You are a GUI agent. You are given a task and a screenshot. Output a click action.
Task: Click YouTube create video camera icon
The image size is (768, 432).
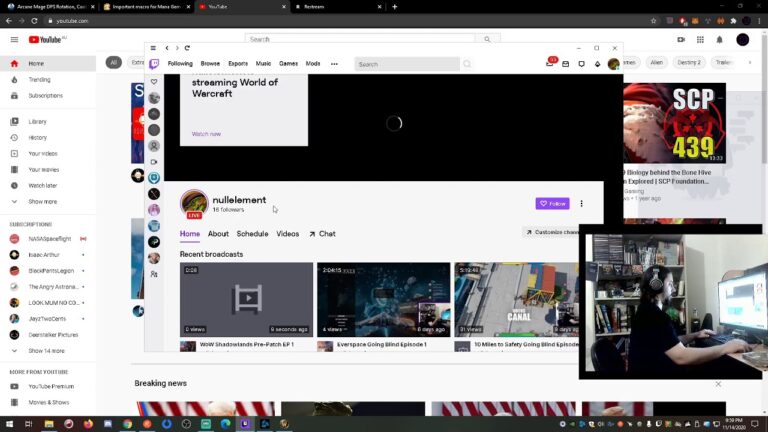click(x=681, y=40)
